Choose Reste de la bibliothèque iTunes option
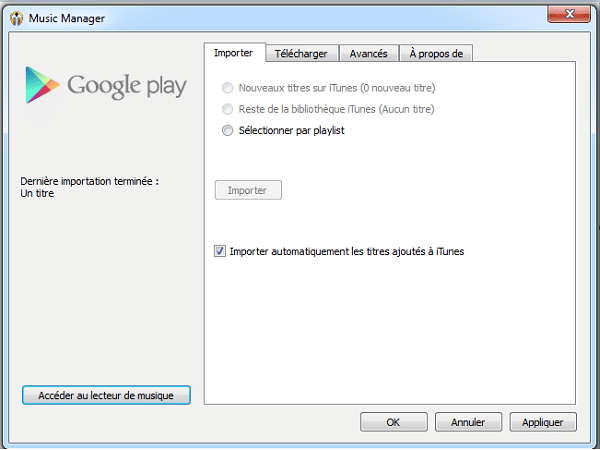The width and height of the screenshot is (600, 450). point(227,108)
